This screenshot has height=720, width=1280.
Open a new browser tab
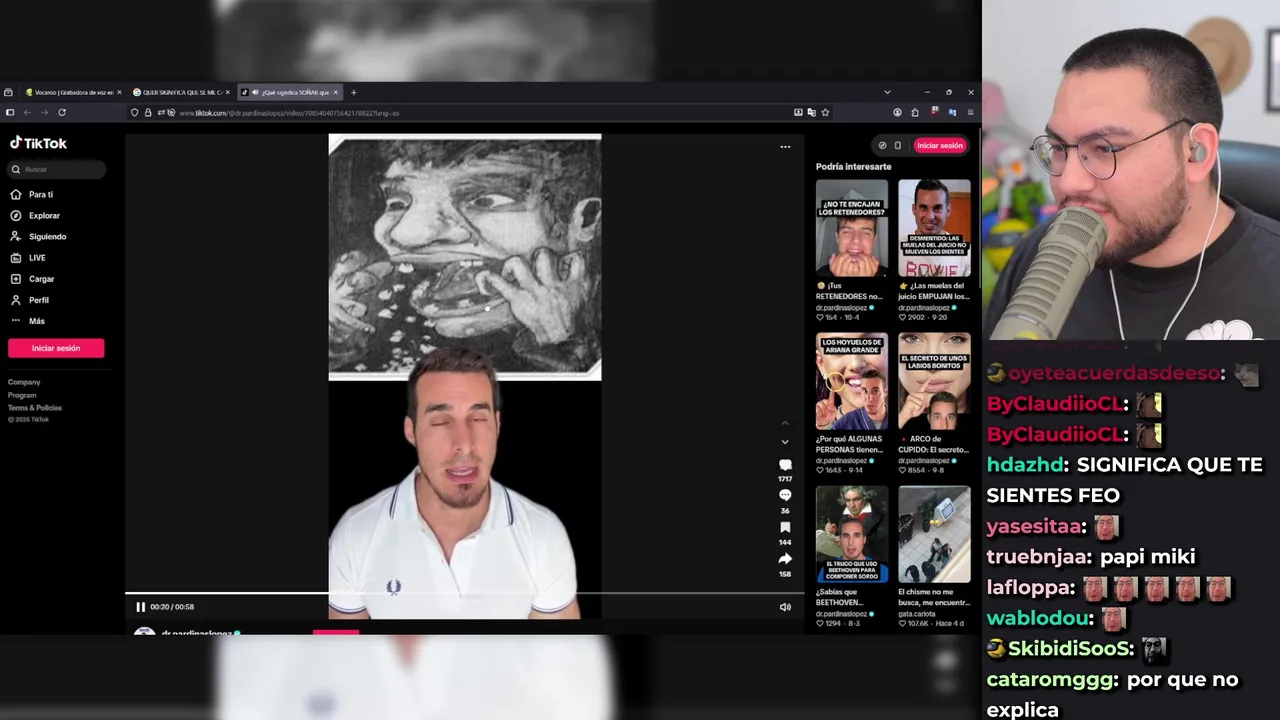pyautogui.click(x=353, y=92)
